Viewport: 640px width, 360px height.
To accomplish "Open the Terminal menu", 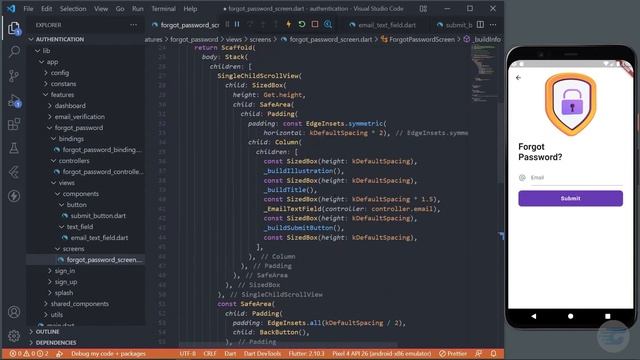I will 163,9.
